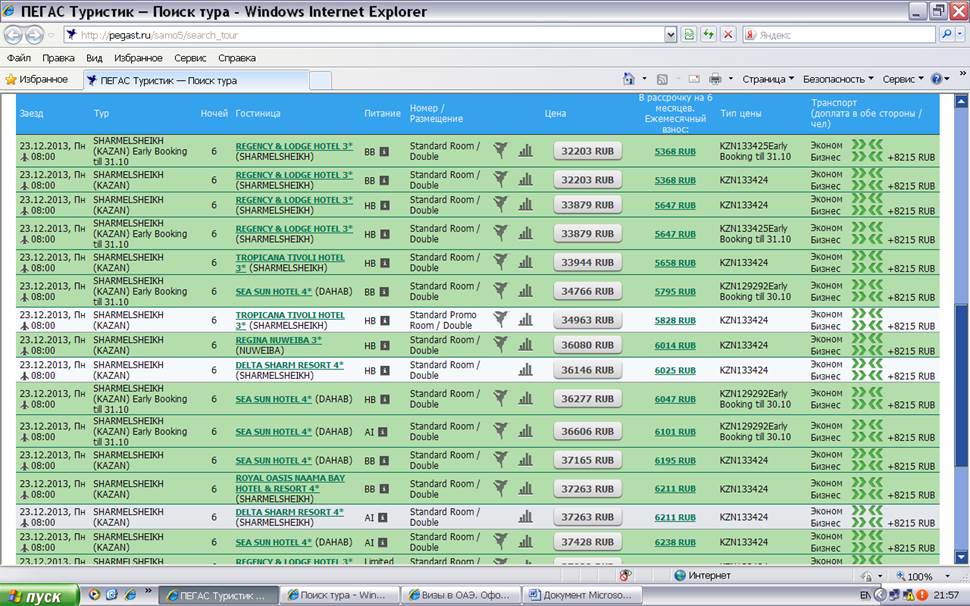Open the blue Help question mark icon

click(937, 79)
